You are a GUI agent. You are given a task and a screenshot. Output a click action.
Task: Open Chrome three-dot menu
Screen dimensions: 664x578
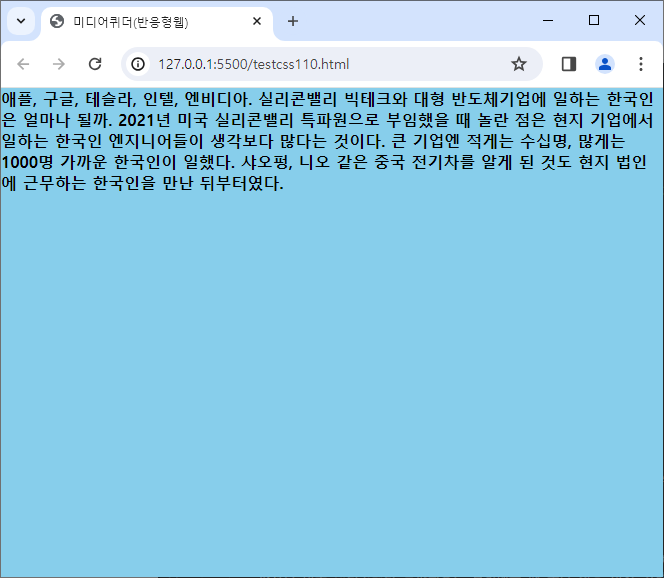point(641,64)
